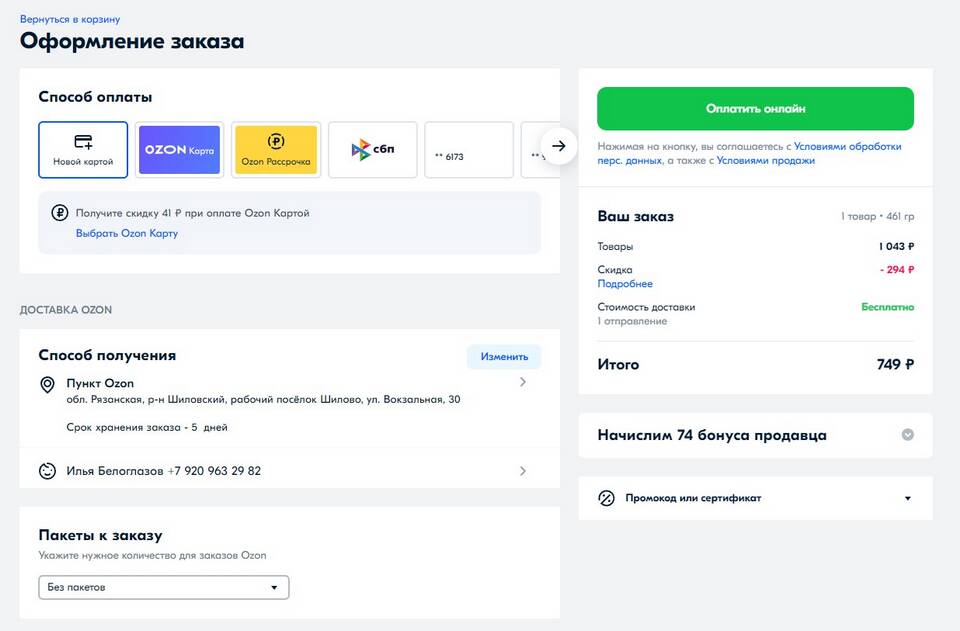This screenshot has width=960, height=631.
Task: Open 'Выбрать Ozon Карту' link
Action: (127, 233)
